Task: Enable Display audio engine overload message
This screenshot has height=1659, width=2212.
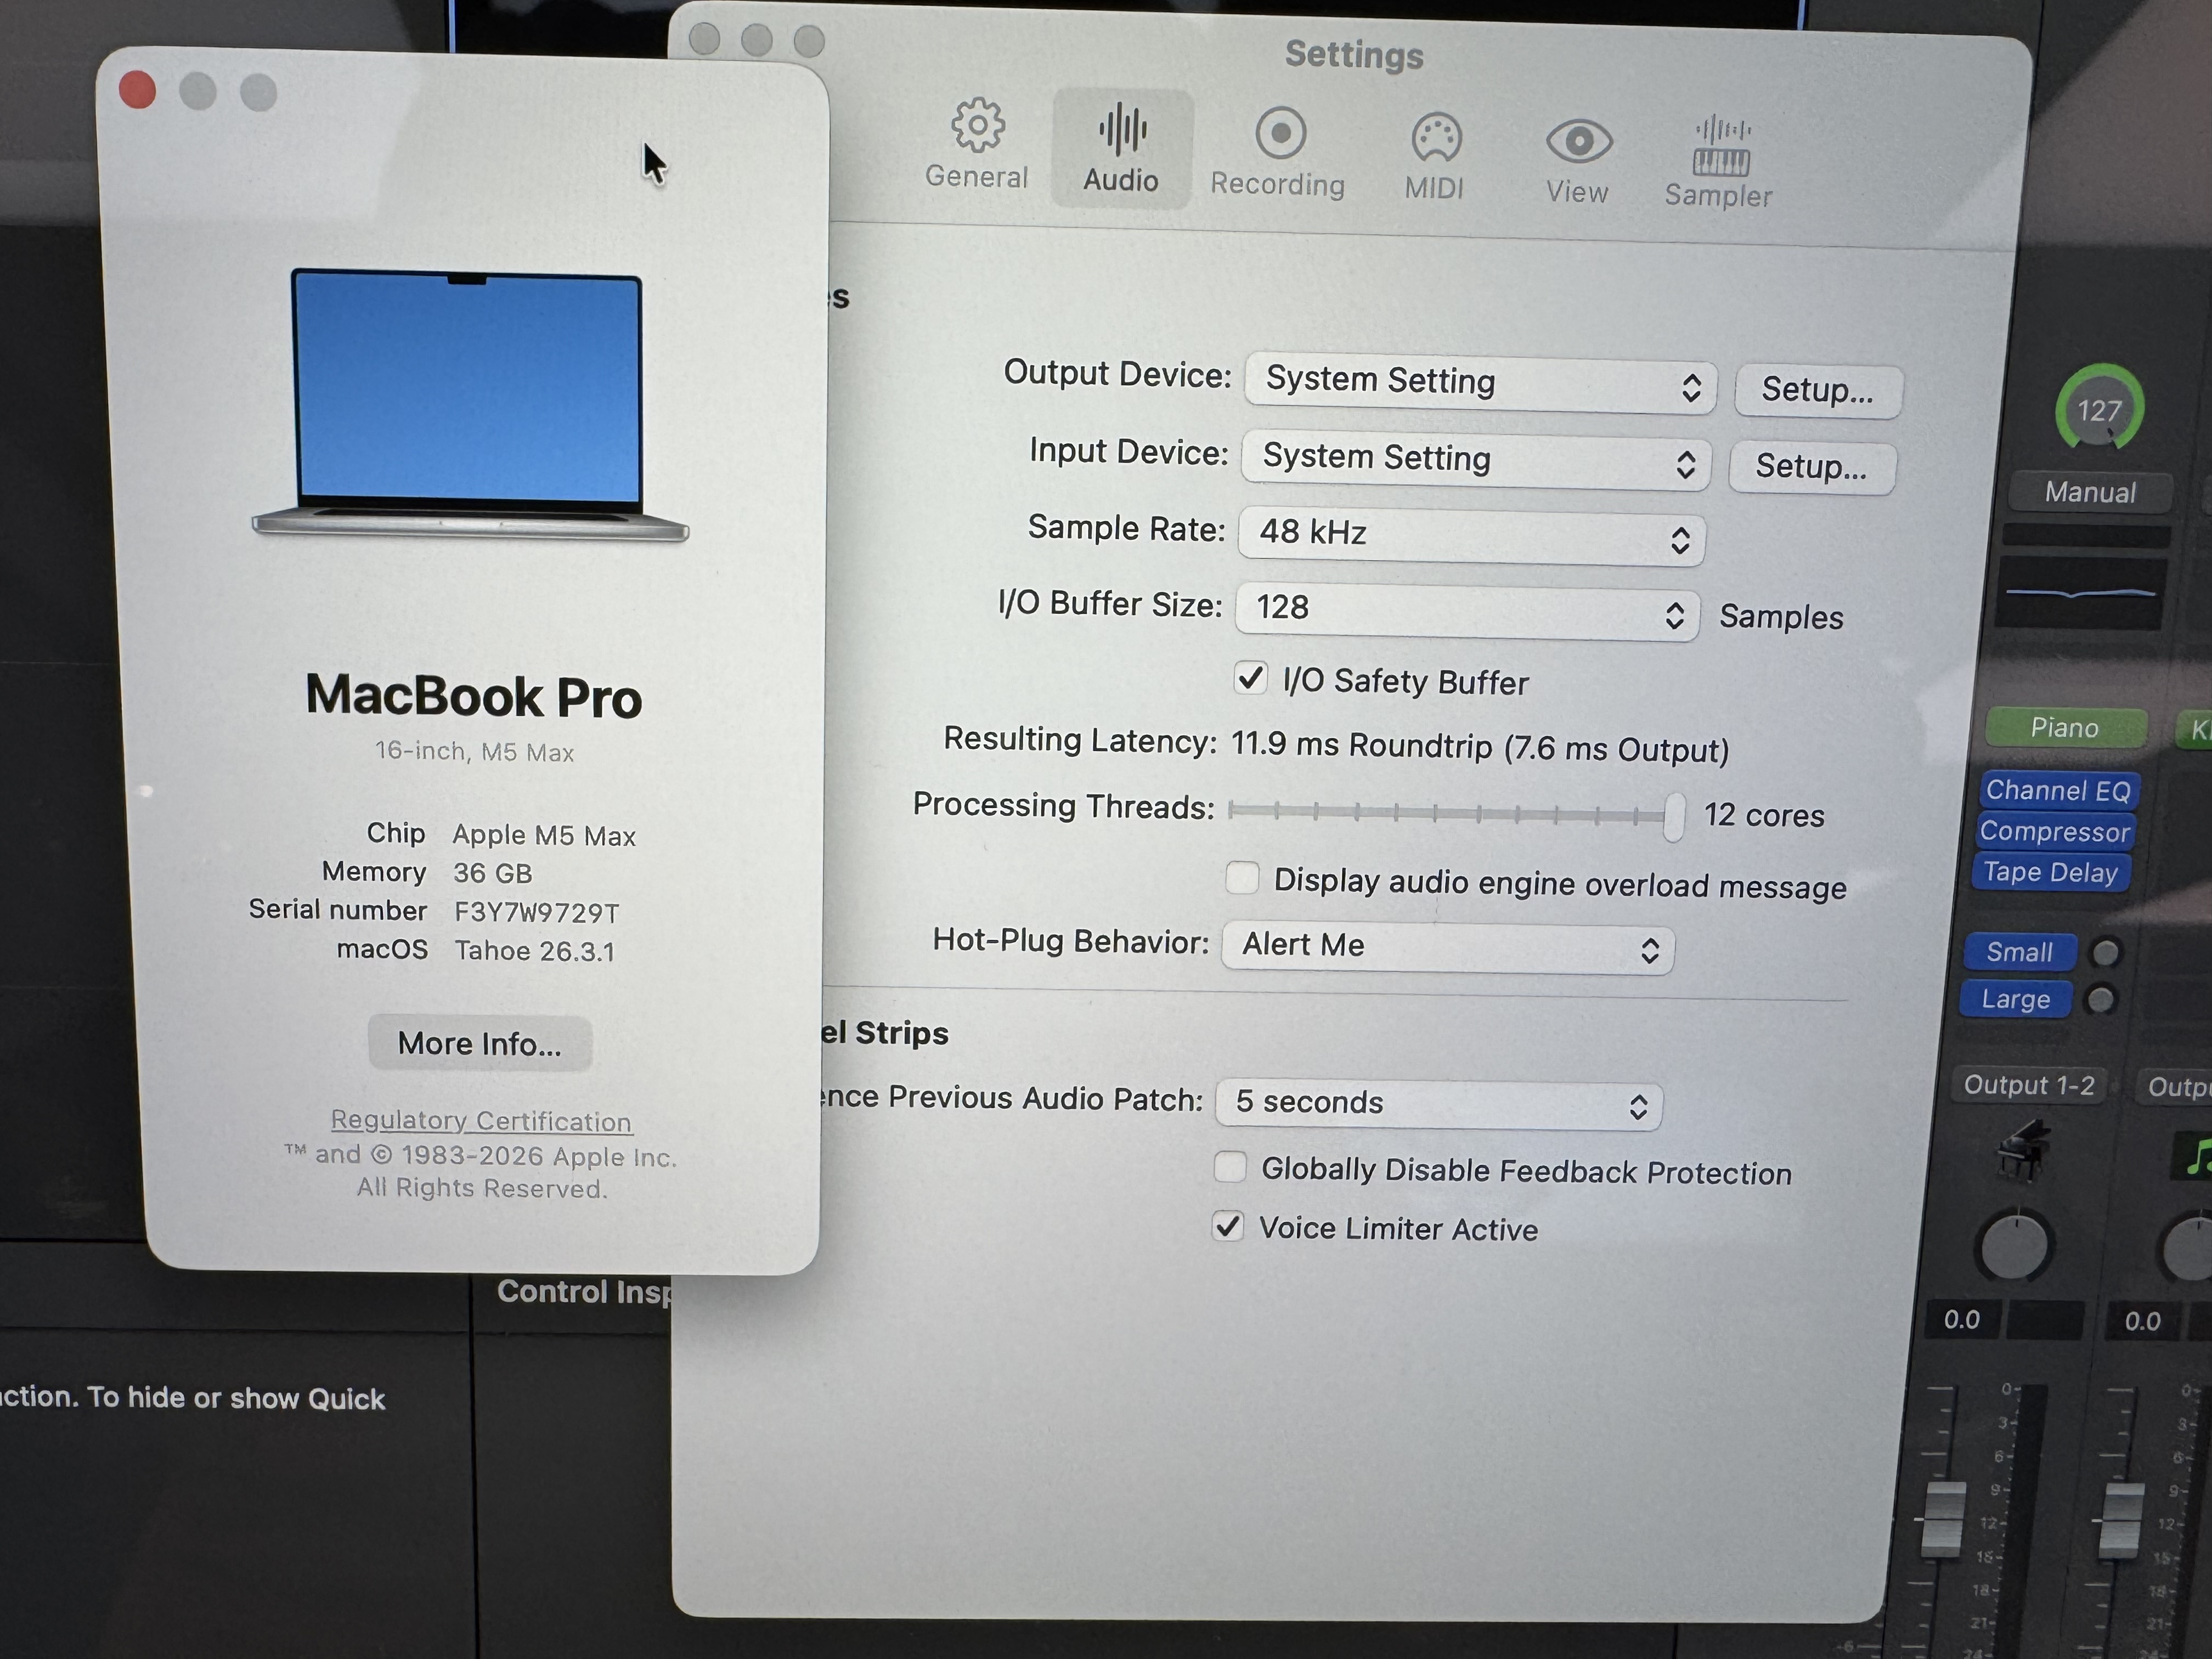Action: tap(1242, 877)
